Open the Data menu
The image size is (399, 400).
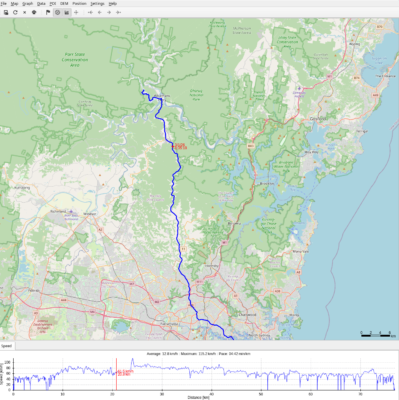click(41, 3)
